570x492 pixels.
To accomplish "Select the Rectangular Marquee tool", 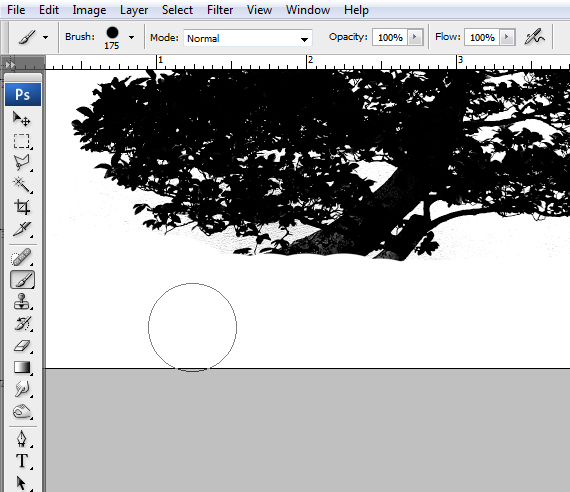I will [22, 141].
